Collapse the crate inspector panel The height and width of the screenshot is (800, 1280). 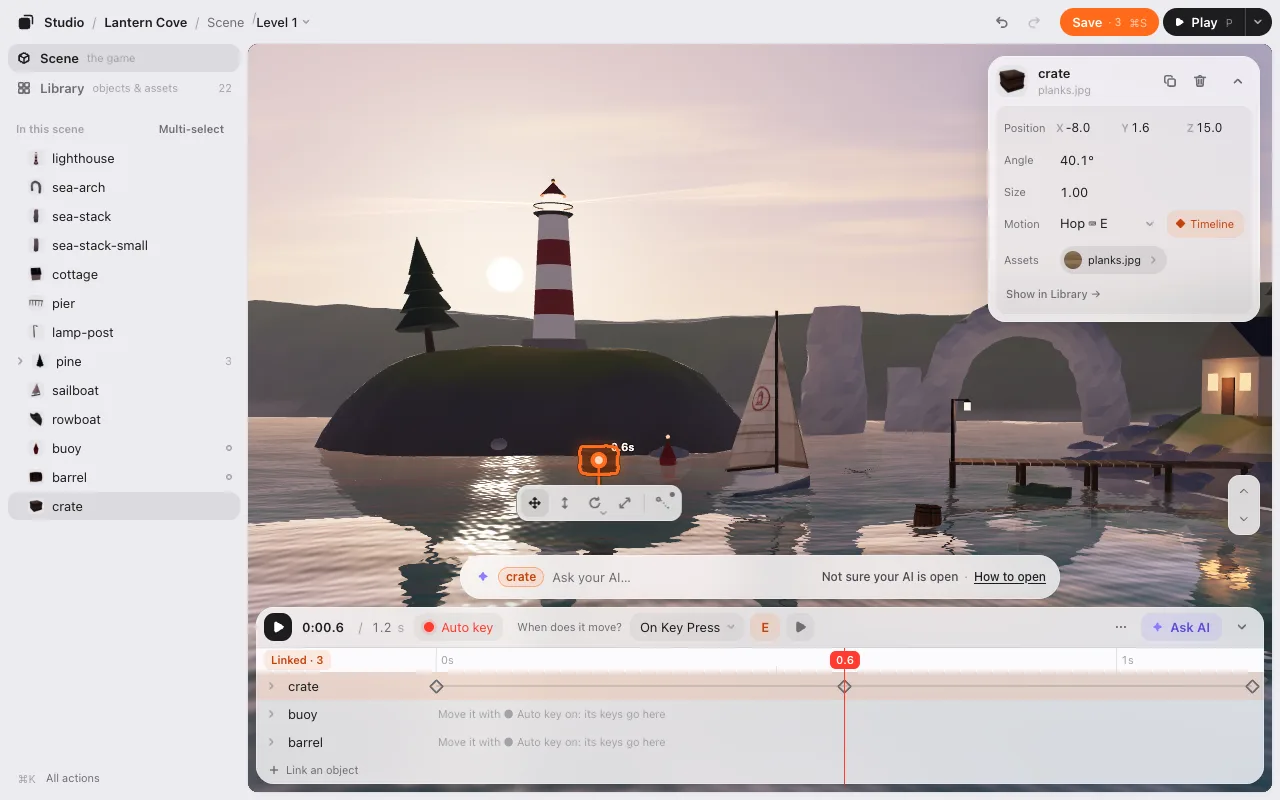(1237, 81)
